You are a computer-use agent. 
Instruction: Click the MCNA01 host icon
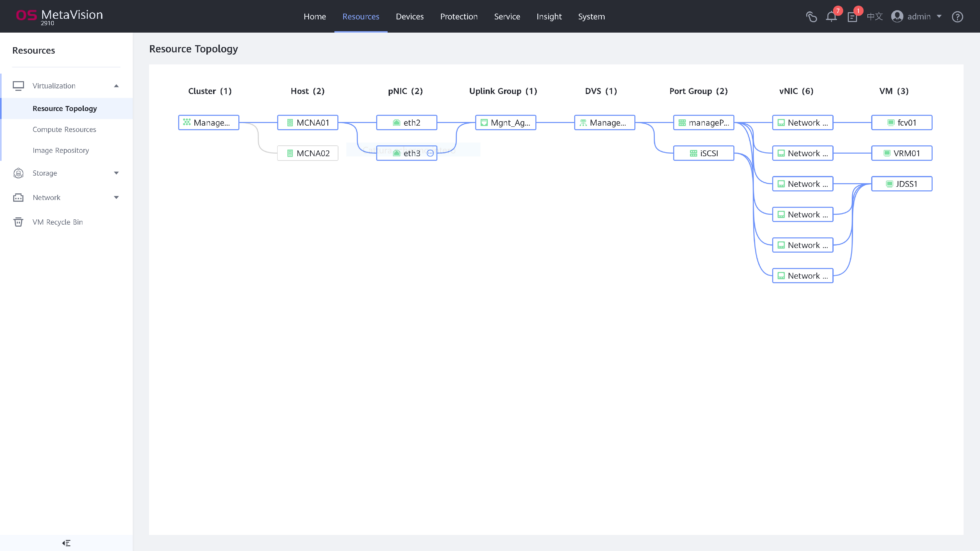(x=290, y=122)
